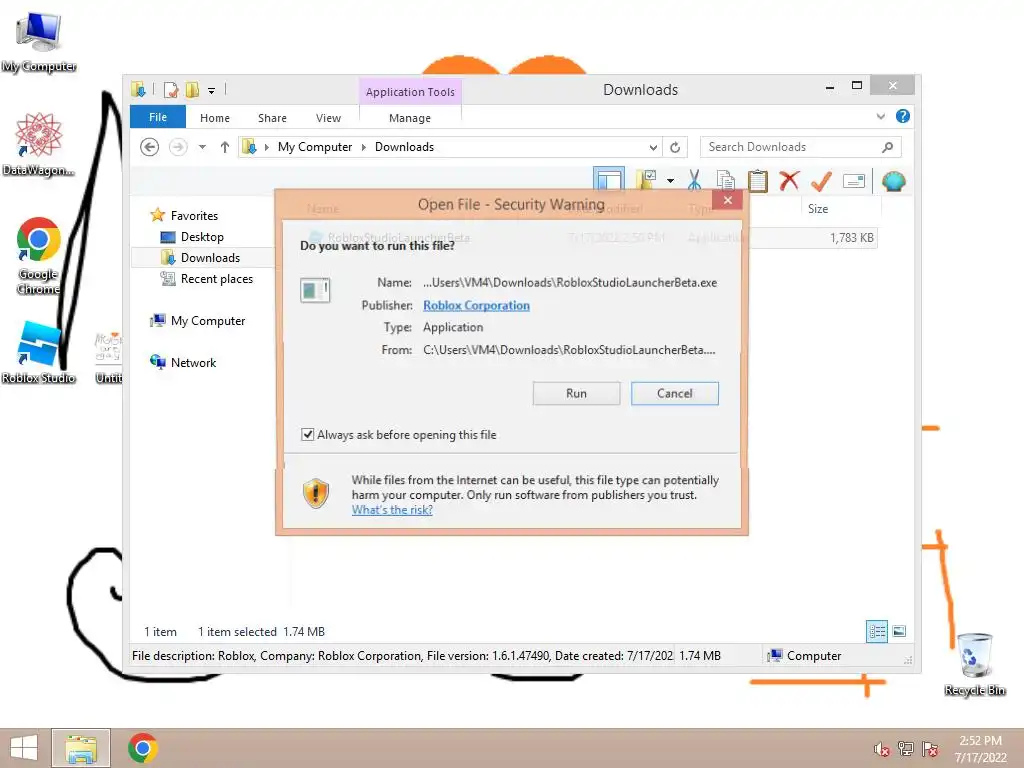
Task: Go back with the Back arrow
Action: point(150,147)
